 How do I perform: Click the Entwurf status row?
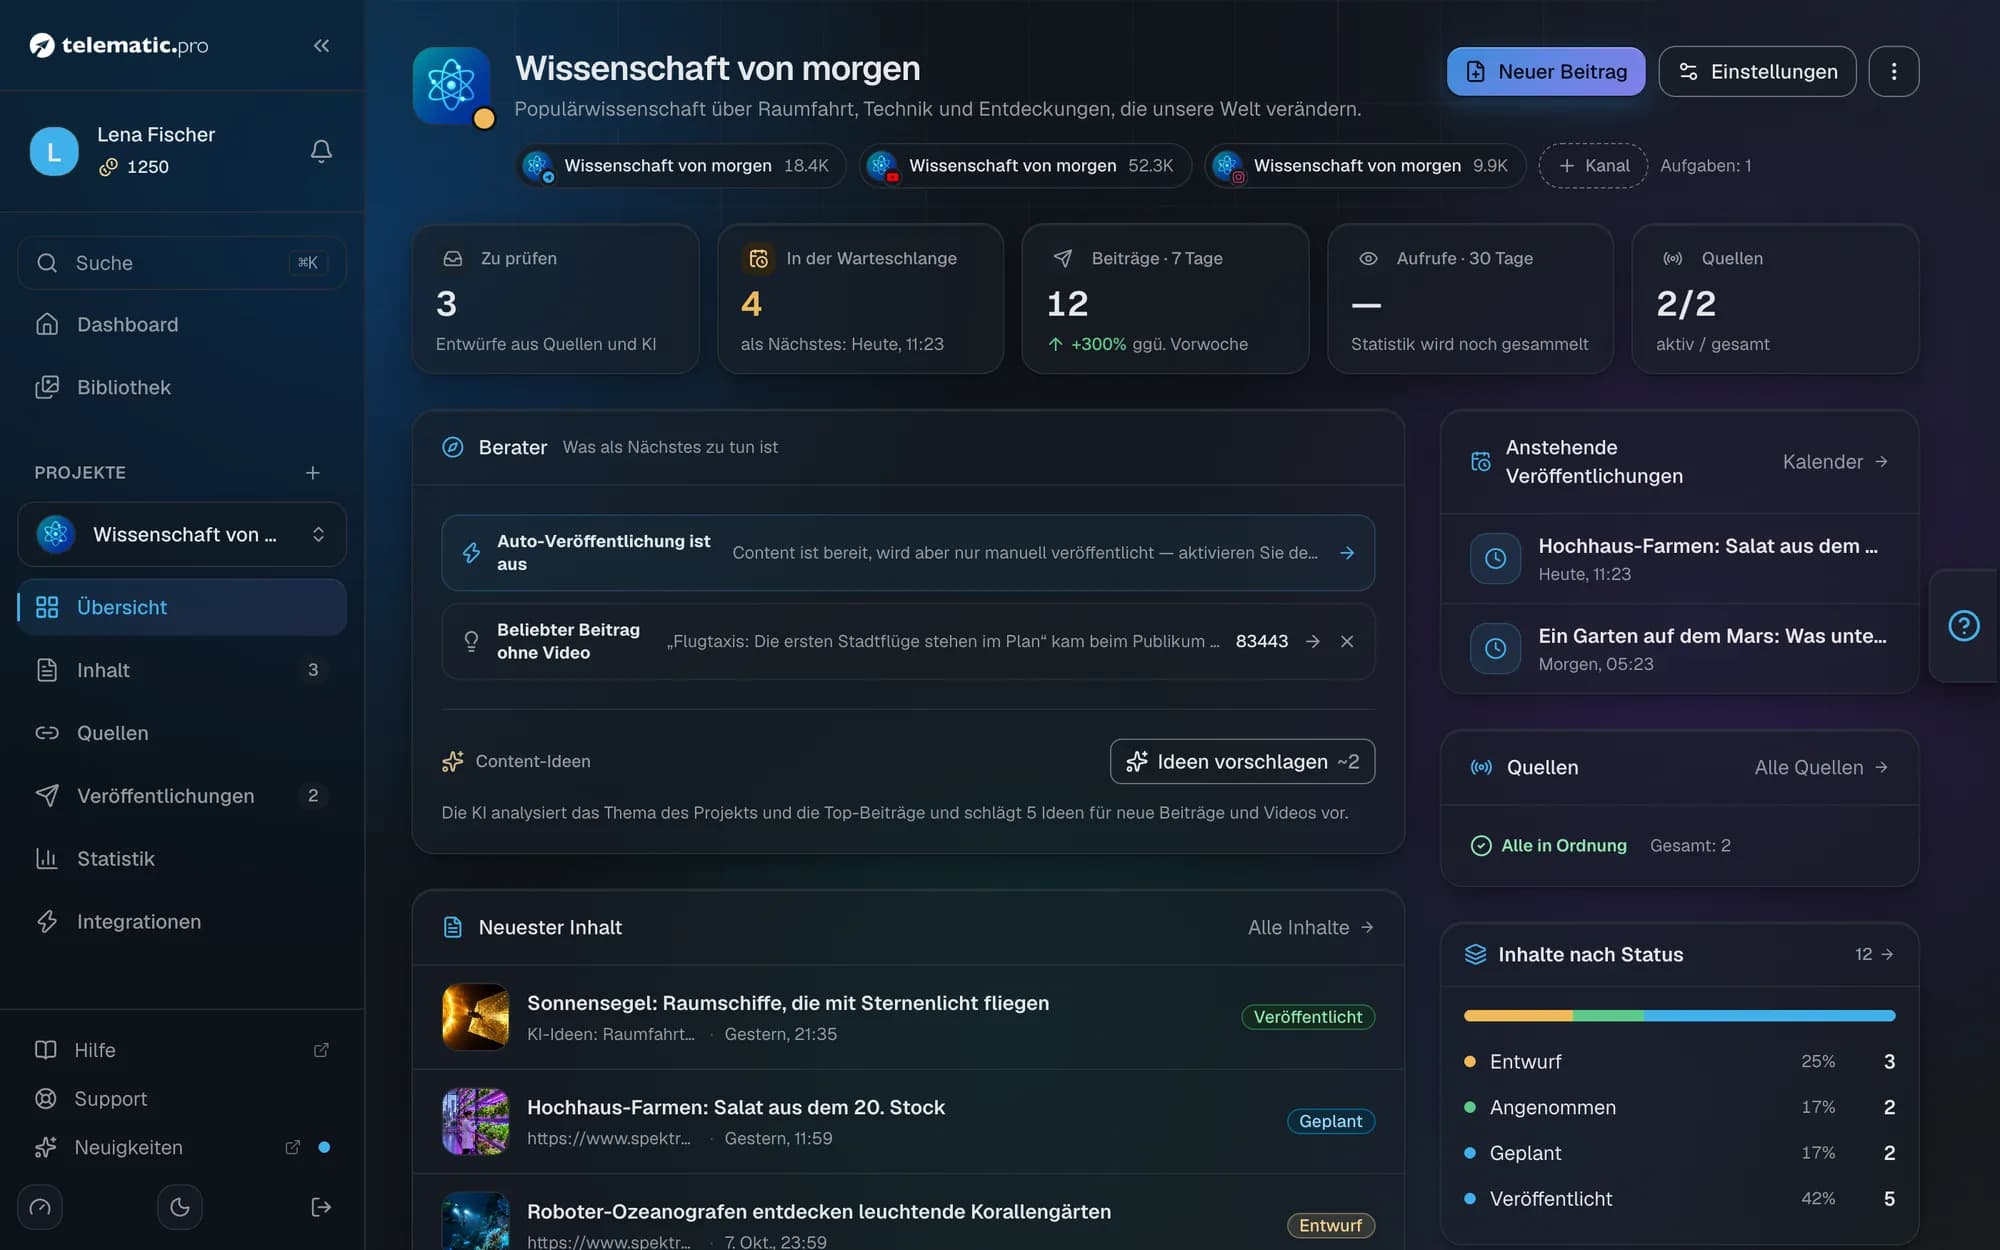tap(1679, 1061)
